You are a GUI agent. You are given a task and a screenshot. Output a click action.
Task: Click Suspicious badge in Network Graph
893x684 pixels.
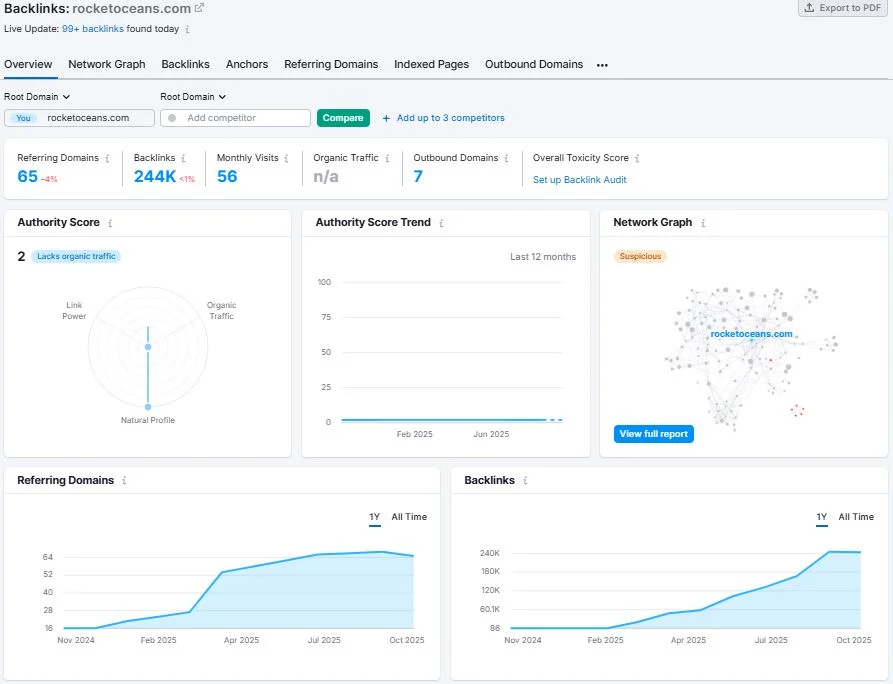click(640, 256)
